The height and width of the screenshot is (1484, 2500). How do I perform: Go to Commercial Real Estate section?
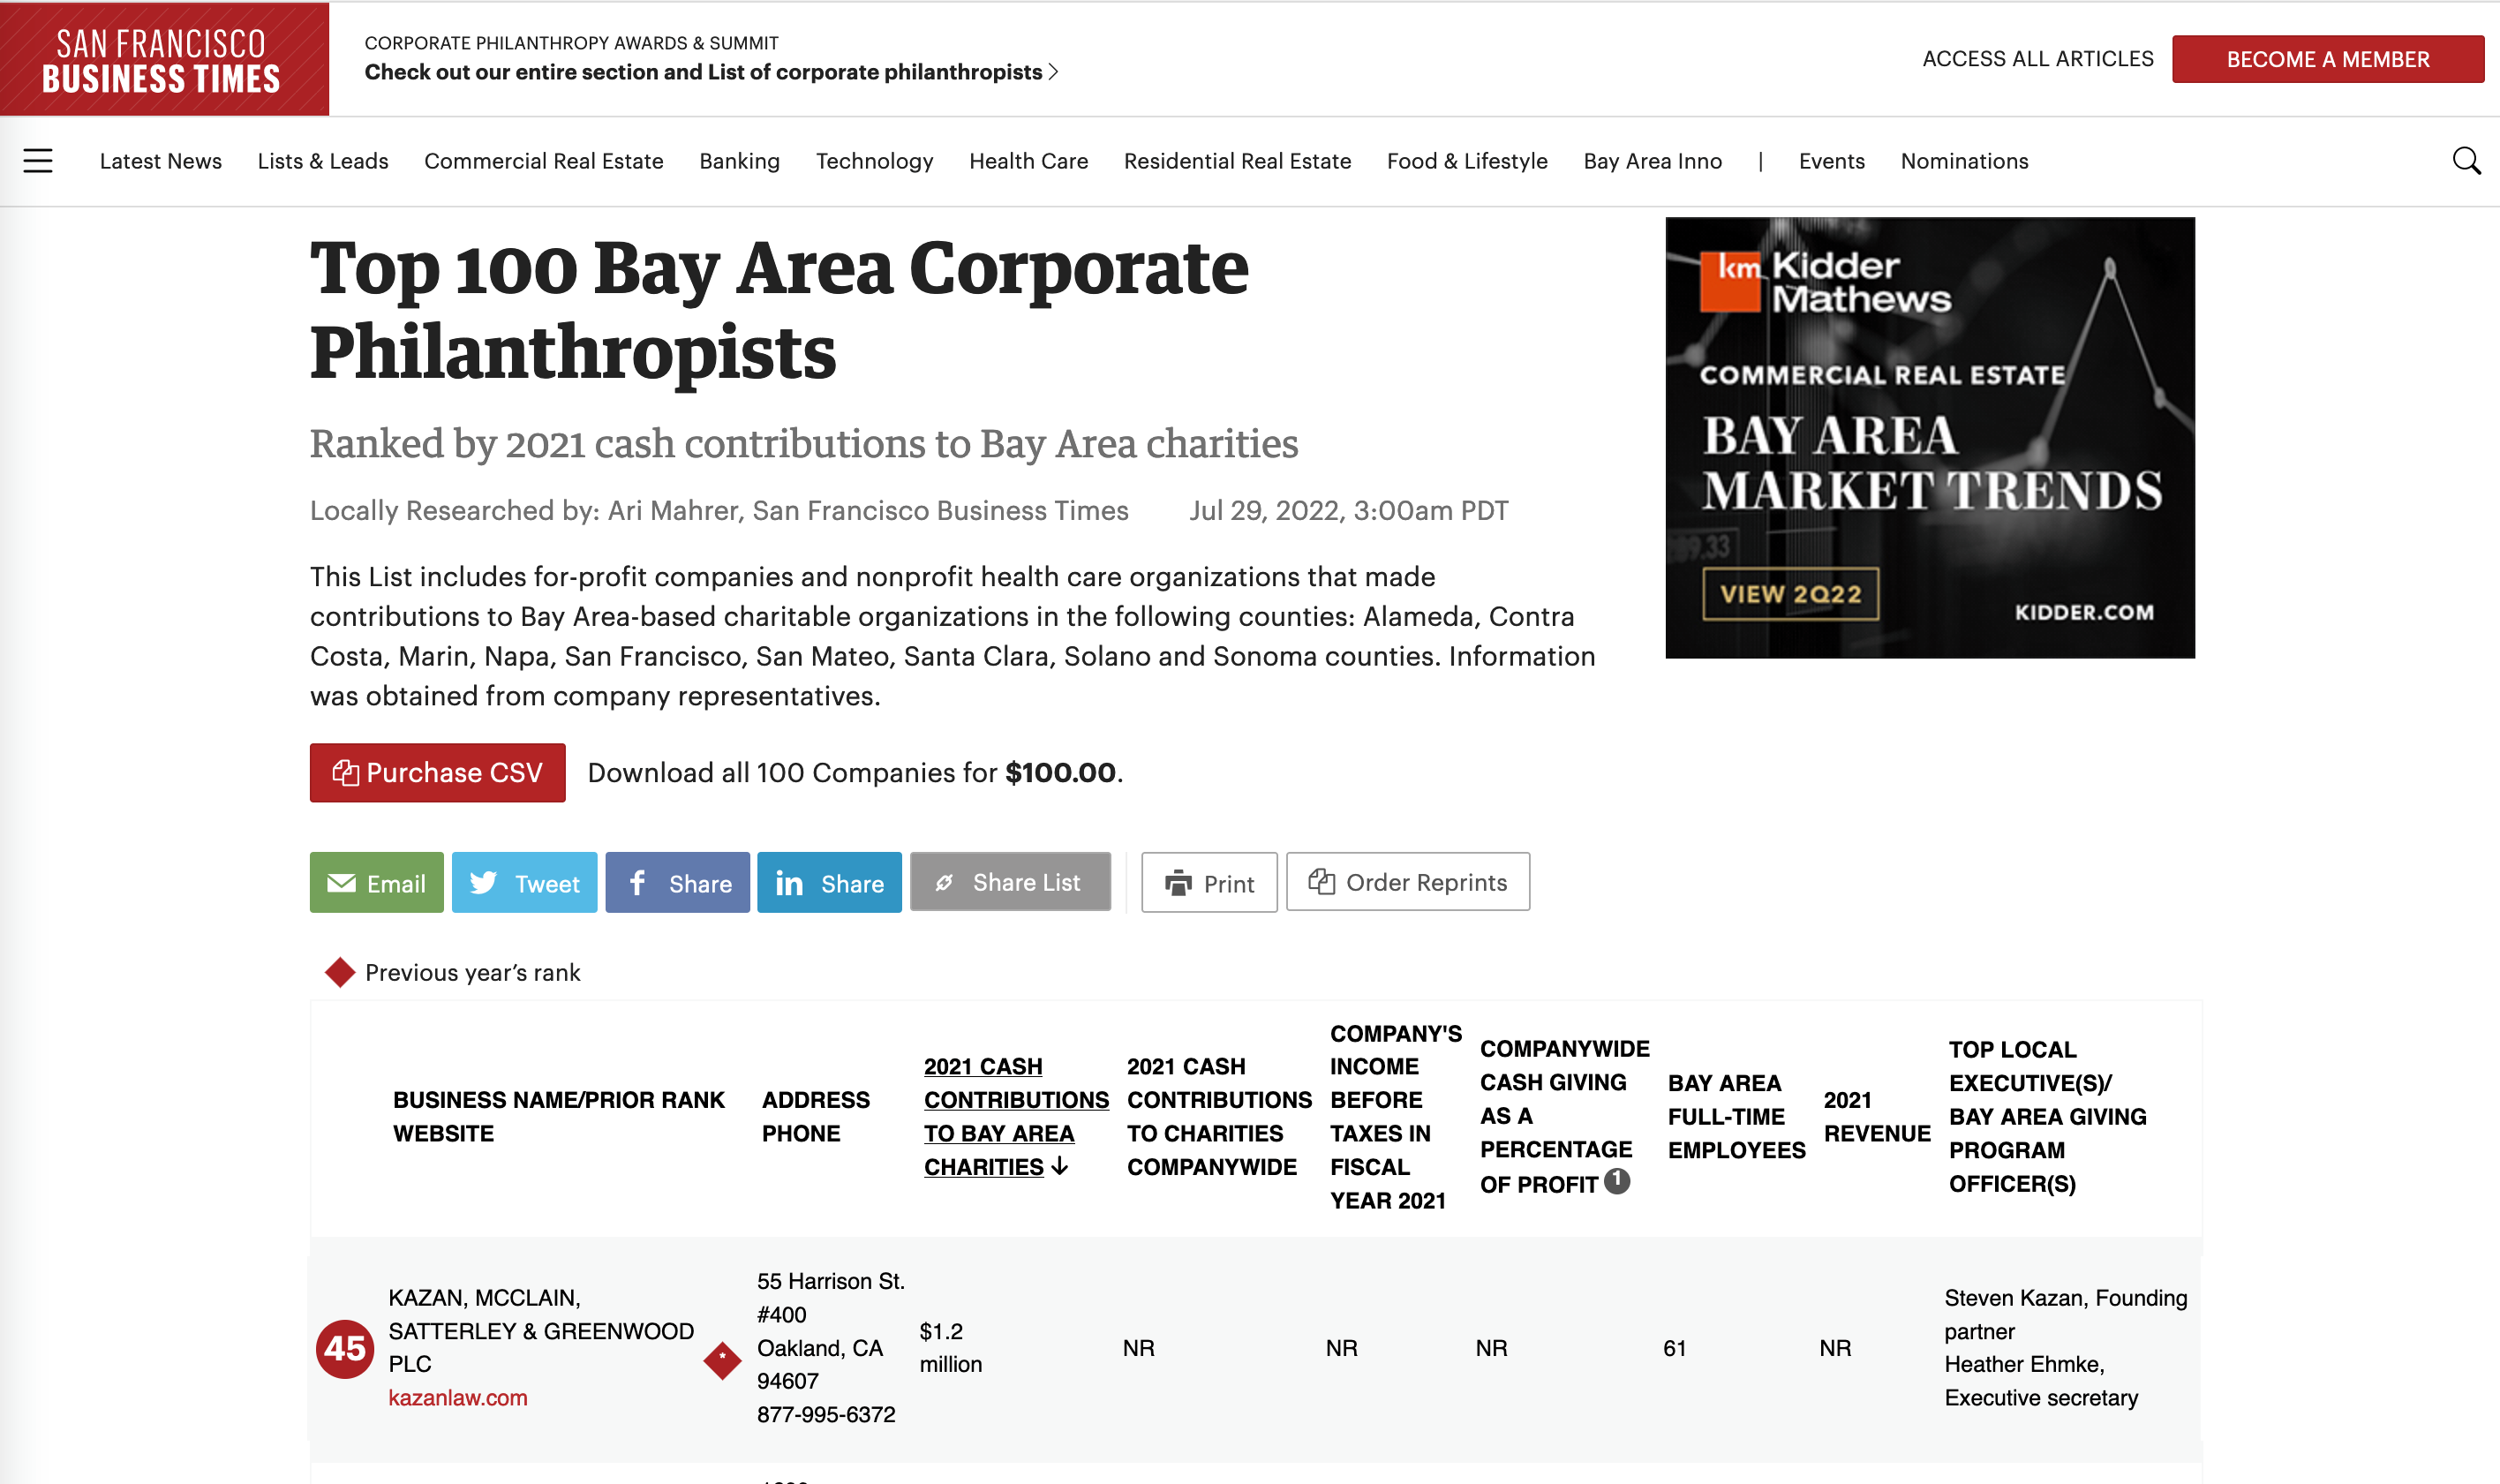(543, 161)
